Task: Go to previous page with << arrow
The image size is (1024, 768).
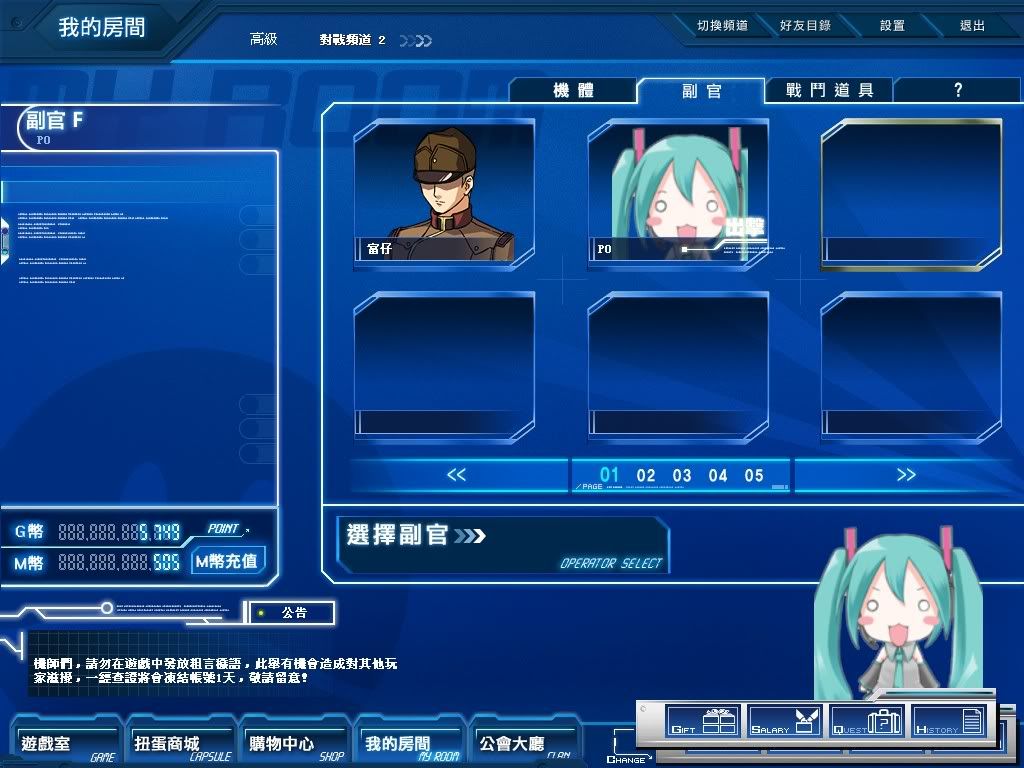Action: [456, 475]
